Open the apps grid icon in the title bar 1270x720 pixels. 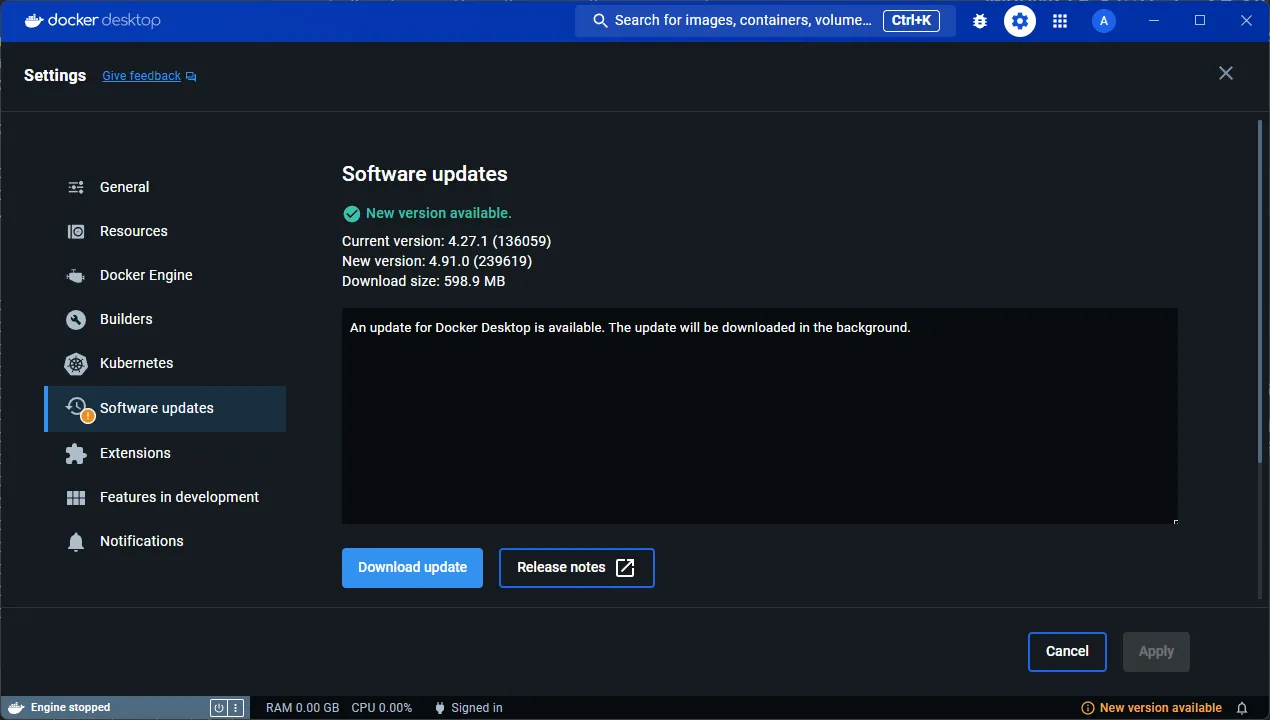point(1060,21)
